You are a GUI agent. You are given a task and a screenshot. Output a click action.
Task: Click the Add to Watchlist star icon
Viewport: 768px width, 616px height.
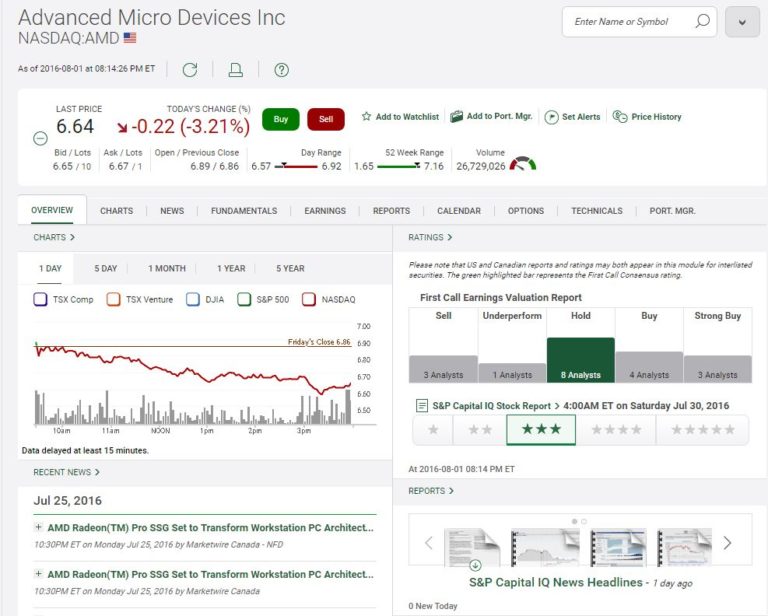tap(366, 117)
